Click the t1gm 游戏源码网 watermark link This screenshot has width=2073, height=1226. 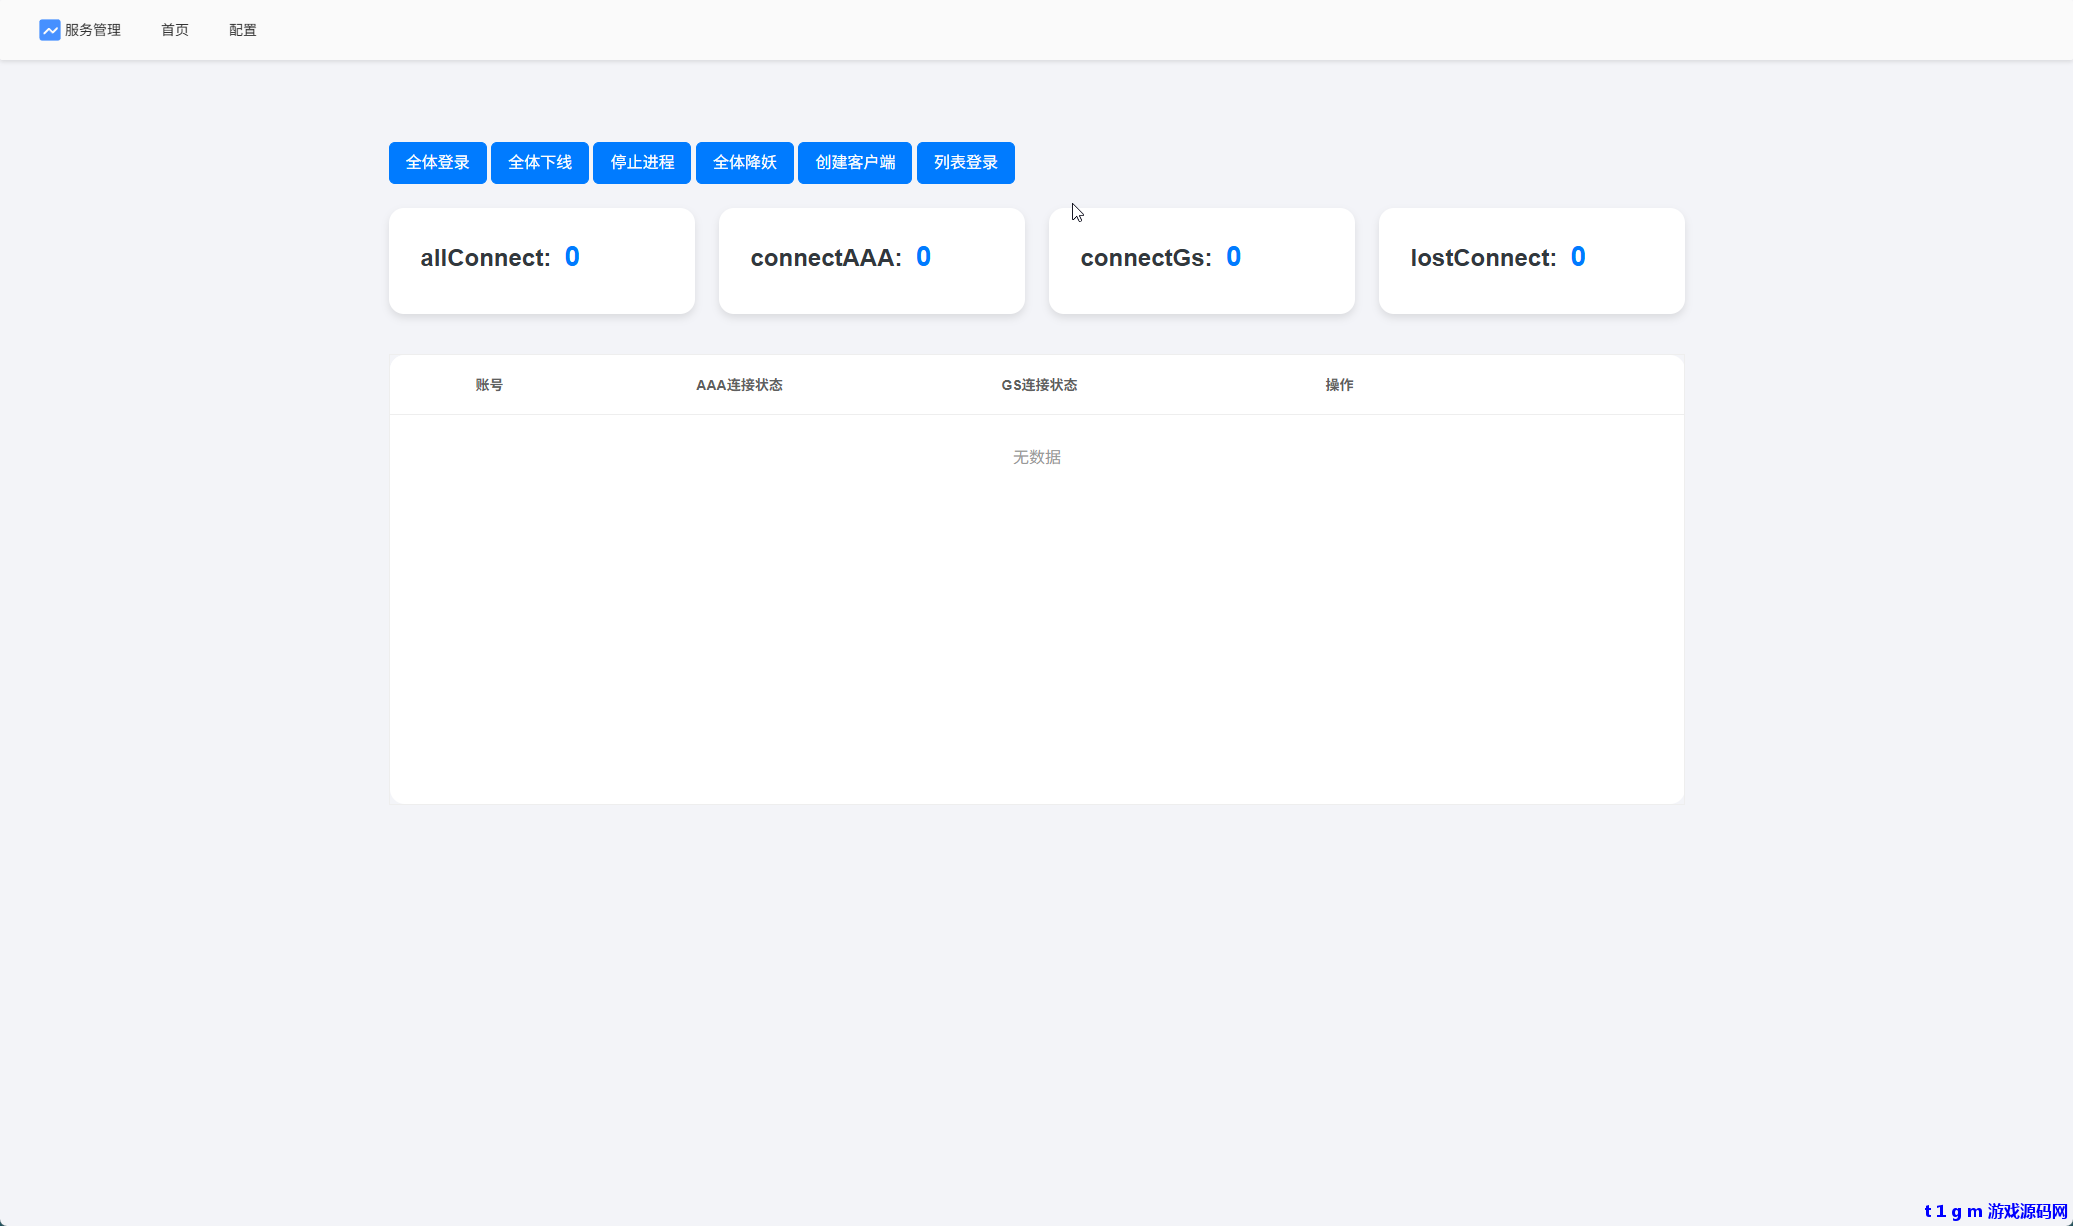click(1995, 1211)
